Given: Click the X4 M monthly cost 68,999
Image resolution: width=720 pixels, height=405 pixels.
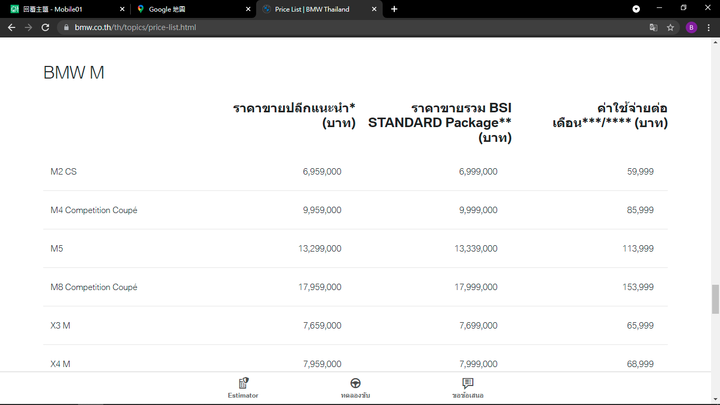Looking at the screenshot, I should tap(640, 364).
